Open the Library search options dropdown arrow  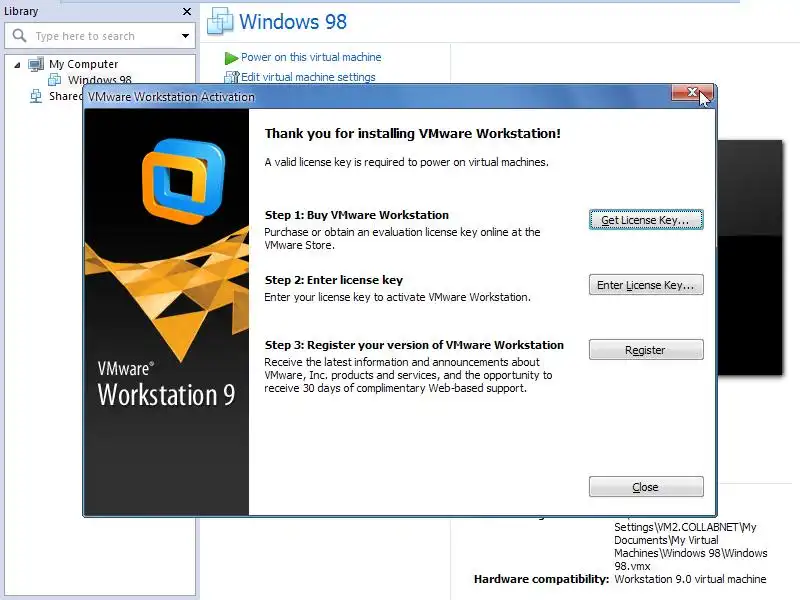(185, 36)
